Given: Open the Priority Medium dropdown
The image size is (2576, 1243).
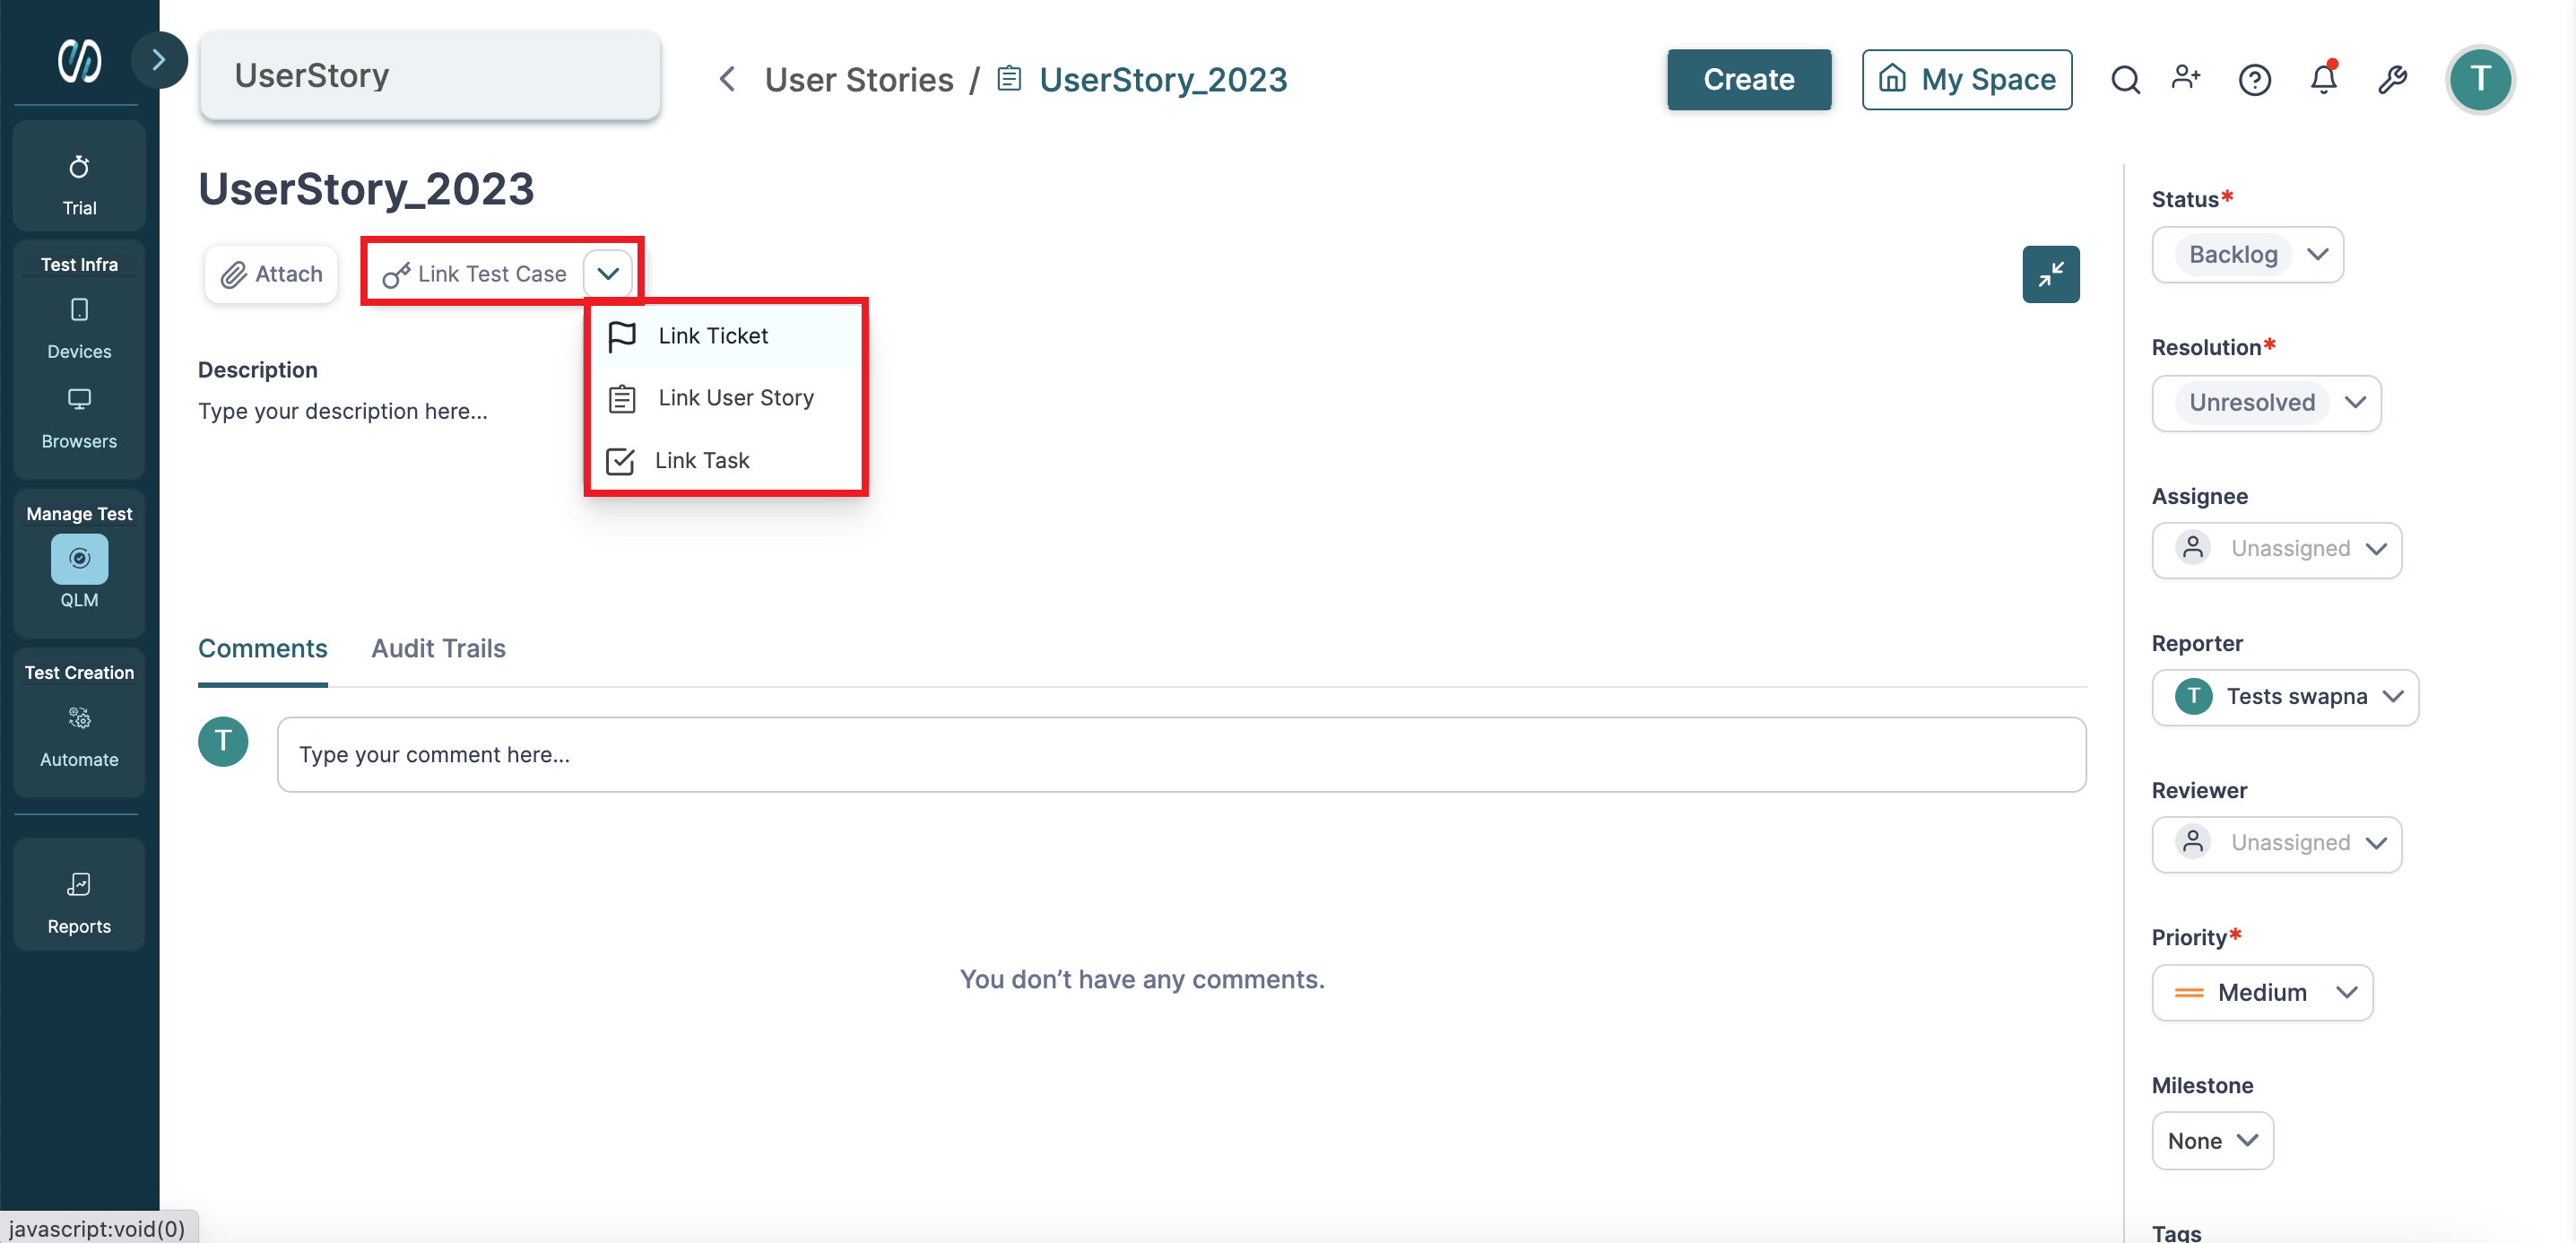Looking at the screenshot, I should [x=2262, y=993].
